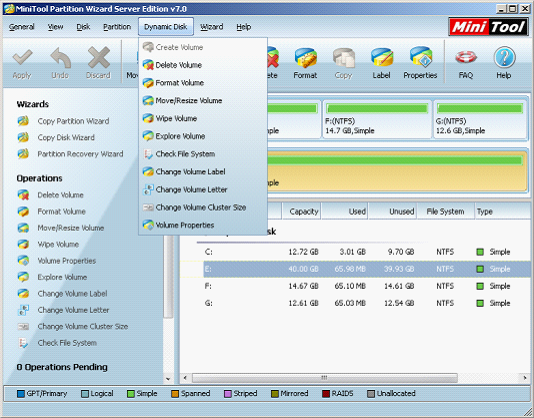534x418 pixels.
Task: Click Explore Volume icon in Operations panel
Action: [23, 277]
